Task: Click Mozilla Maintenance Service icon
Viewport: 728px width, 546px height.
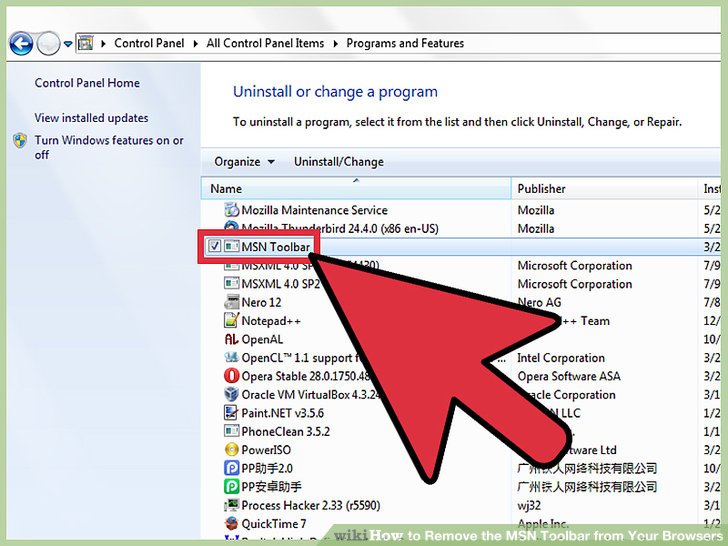Action: (231, 210)
